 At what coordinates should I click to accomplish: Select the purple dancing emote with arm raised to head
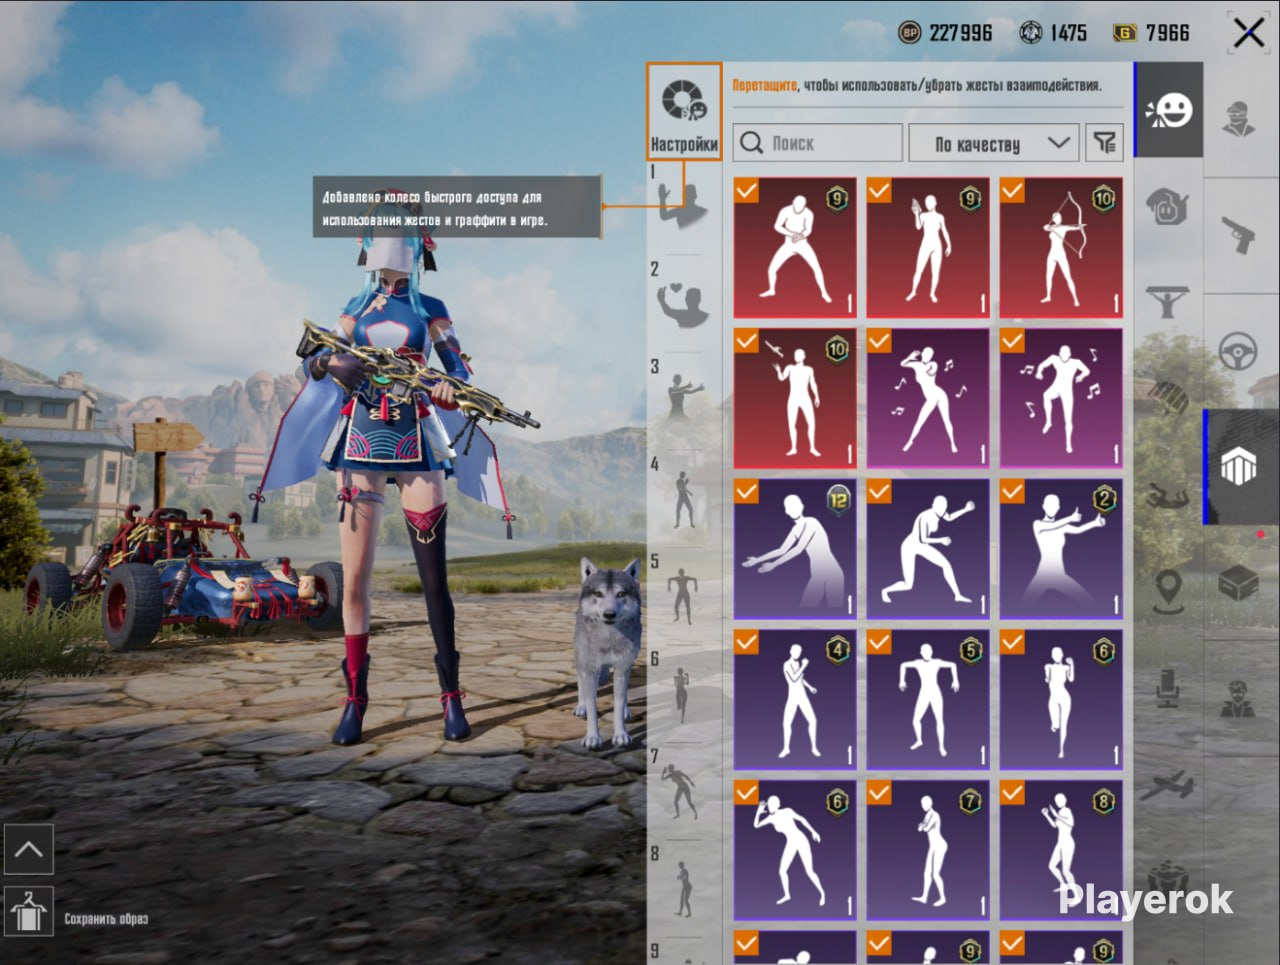tap(928, 398)
